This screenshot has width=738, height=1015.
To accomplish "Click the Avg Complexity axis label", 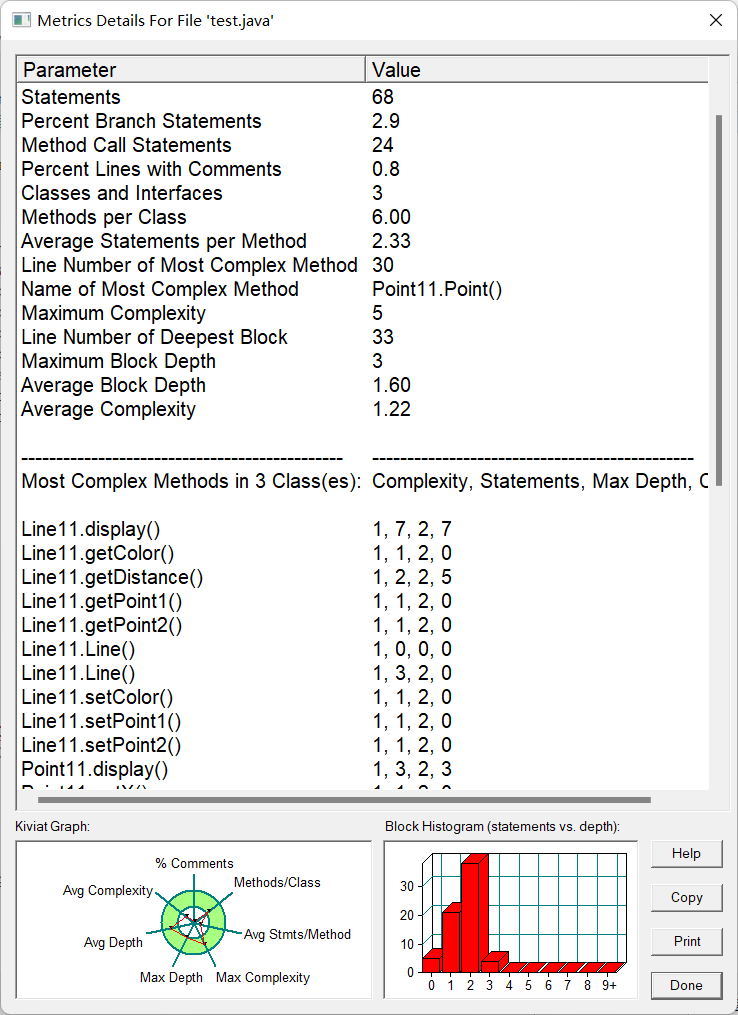I will point(107,891).
